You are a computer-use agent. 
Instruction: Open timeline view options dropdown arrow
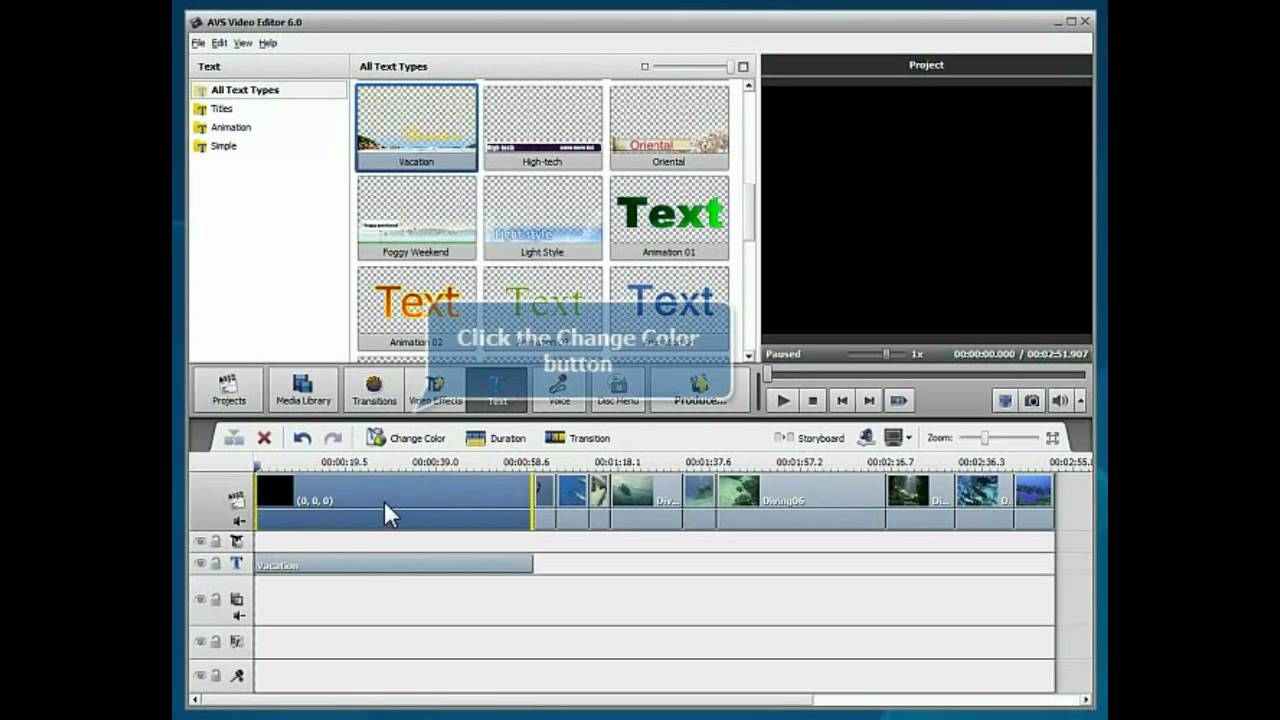908,438
